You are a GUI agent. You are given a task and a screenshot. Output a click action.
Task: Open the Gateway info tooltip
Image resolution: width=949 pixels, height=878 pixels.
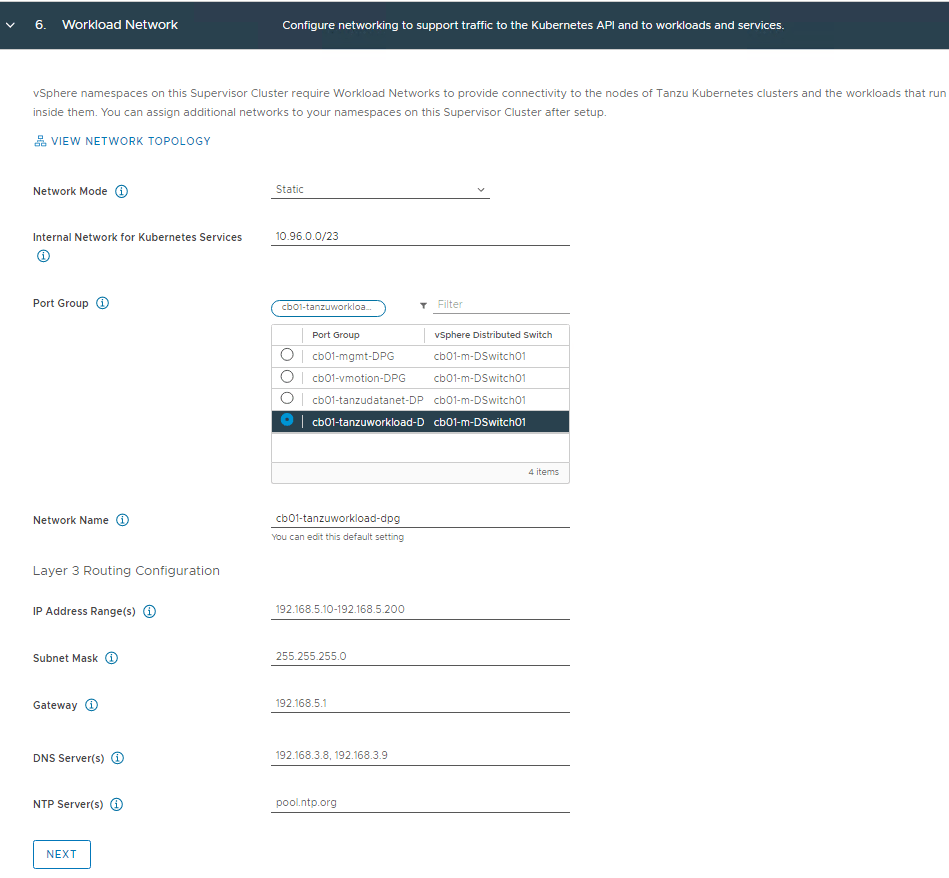(x=91, y=705)
